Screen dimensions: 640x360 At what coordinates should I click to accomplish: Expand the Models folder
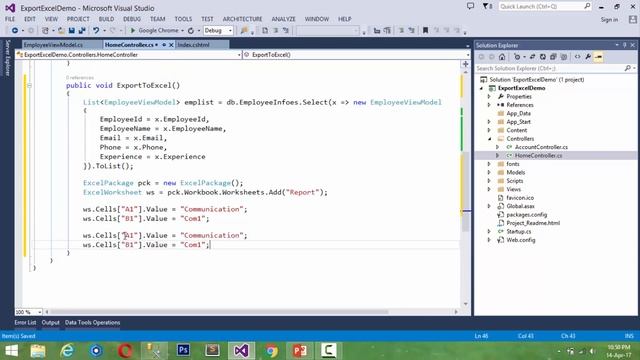[x=489, y=172]
